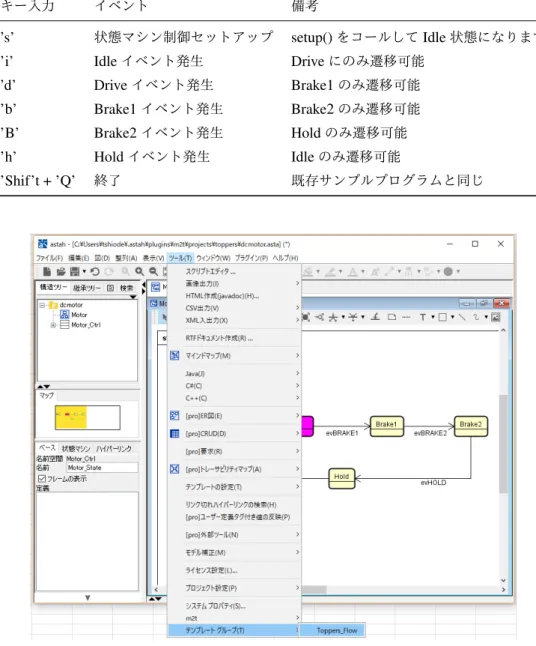Click the astah application logo in title bar
This screenshot has width=536, height=646.
tap(42, 244)
